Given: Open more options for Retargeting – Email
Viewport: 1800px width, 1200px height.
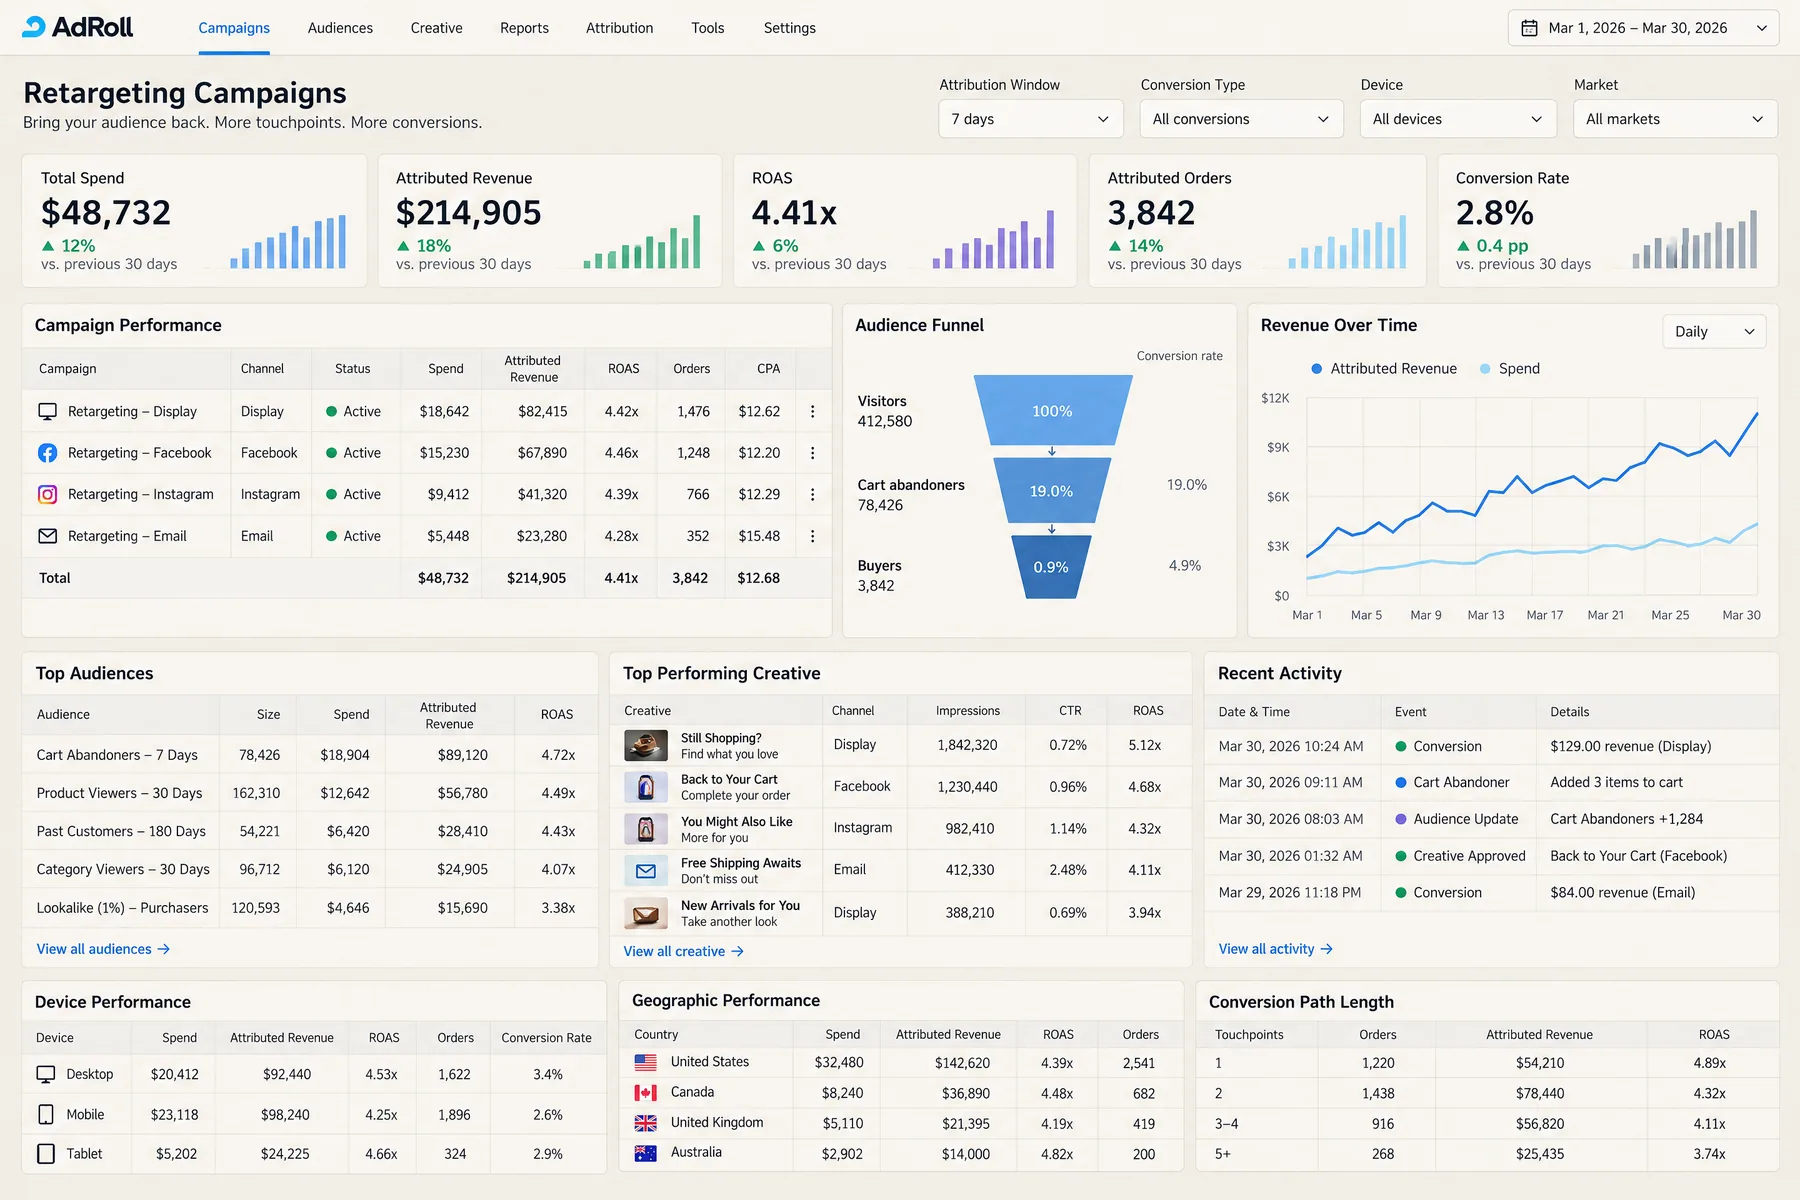Looking at the screenshot, I should pos(812,536).
